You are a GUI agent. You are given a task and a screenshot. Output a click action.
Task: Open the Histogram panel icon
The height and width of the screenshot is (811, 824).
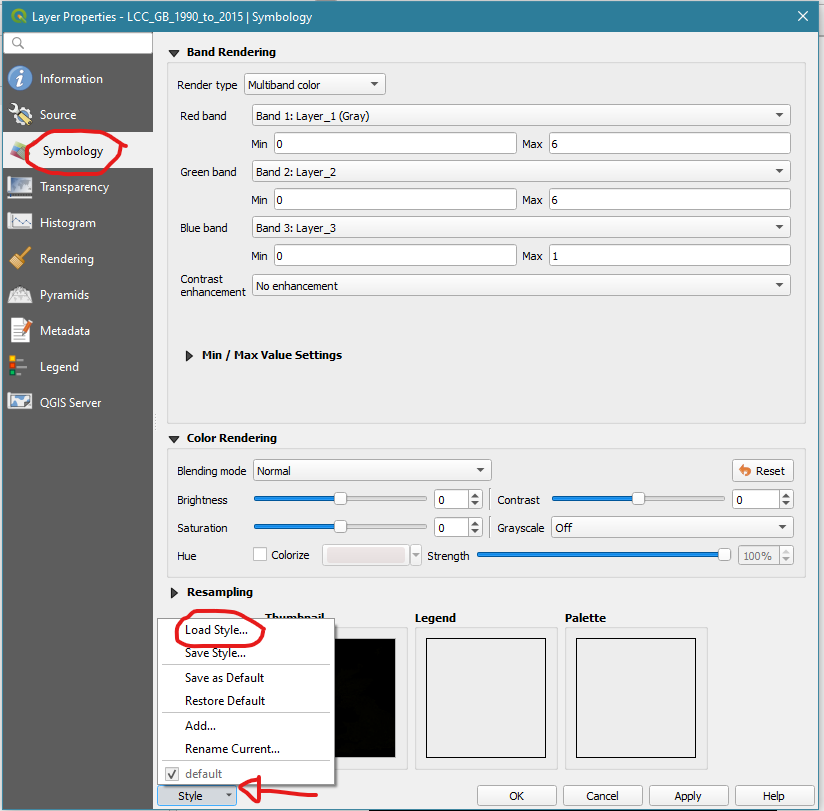[20, 223]
